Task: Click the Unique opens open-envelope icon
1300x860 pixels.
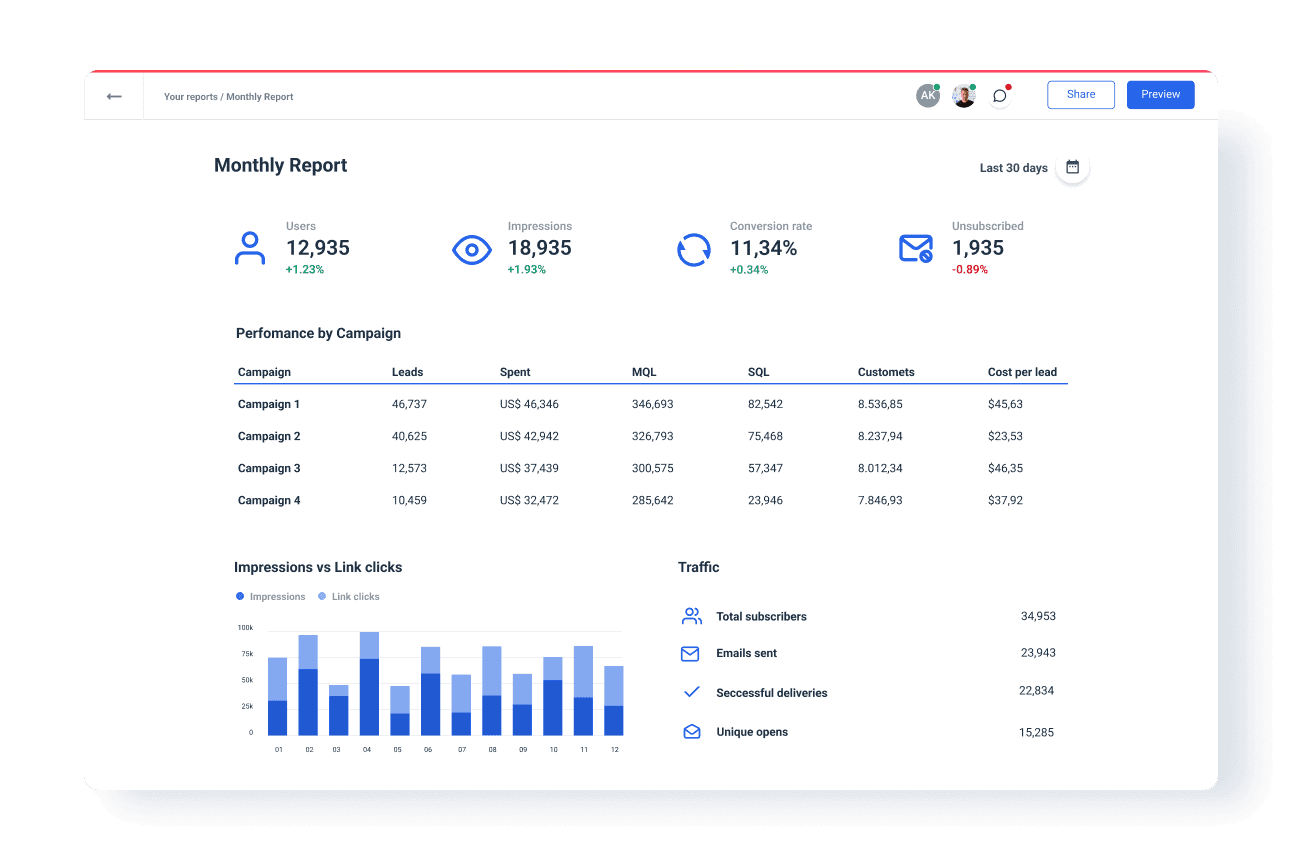Action: [690, 731]
